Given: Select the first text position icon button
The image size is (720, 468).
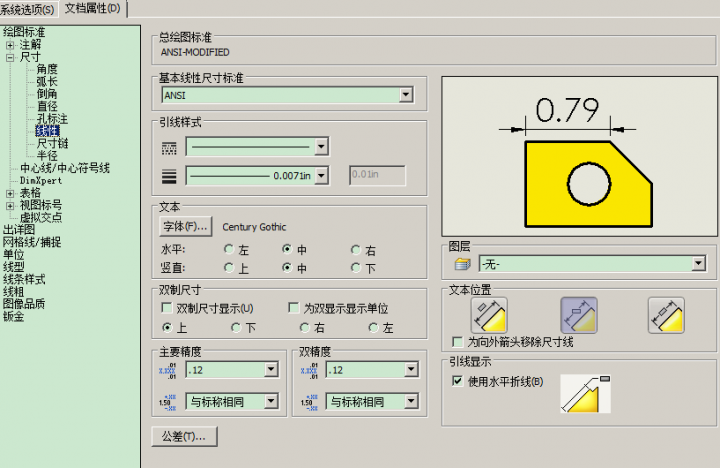Looking at the screenshot, I should click(489, 315).
